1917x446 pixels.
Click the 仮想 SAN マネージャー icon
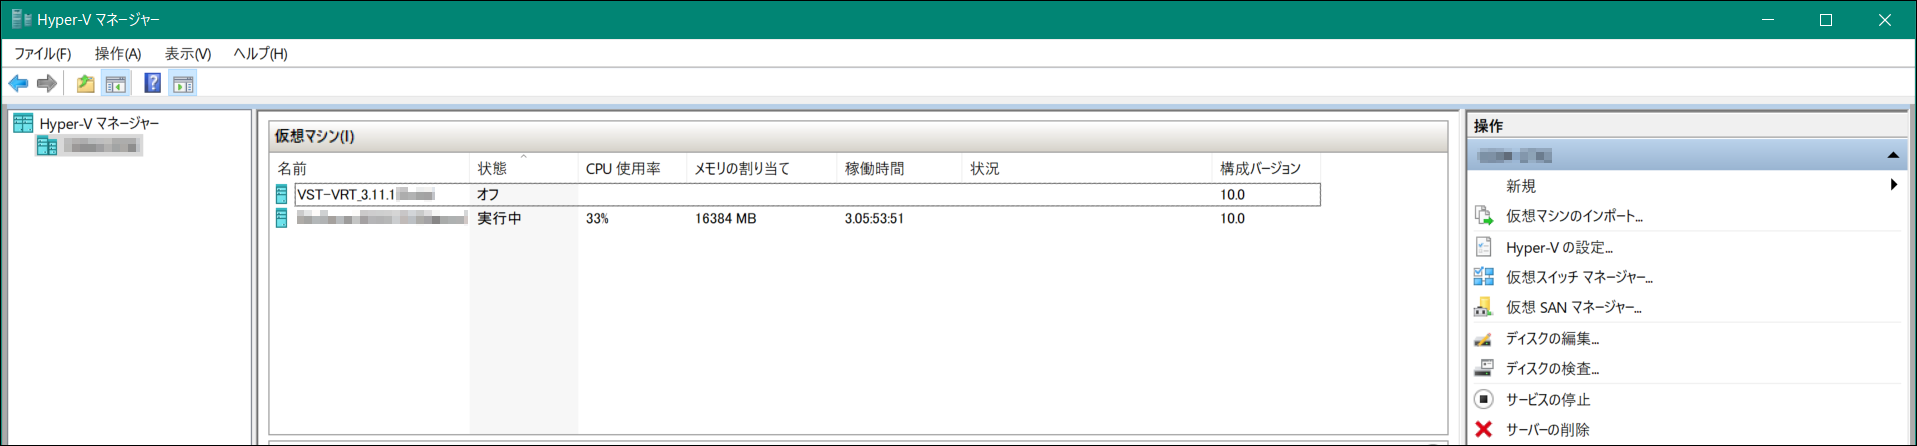1484,307
